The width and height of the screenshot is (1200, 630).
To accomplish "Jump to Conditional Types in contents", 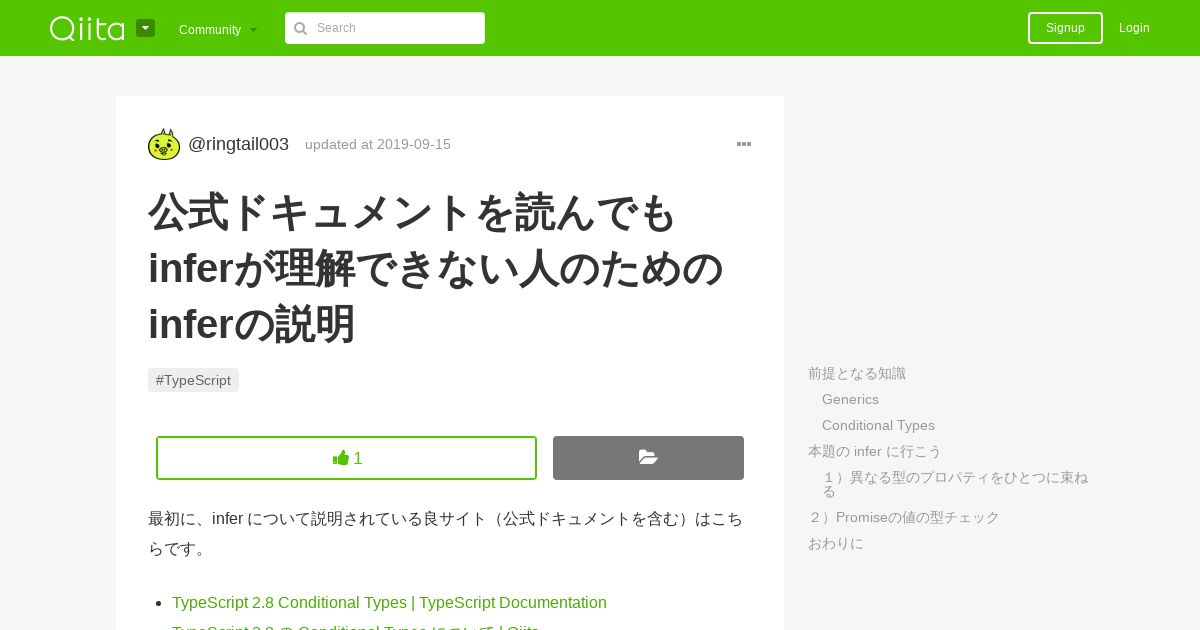I will pyautogui.click(x=878, y=425).
